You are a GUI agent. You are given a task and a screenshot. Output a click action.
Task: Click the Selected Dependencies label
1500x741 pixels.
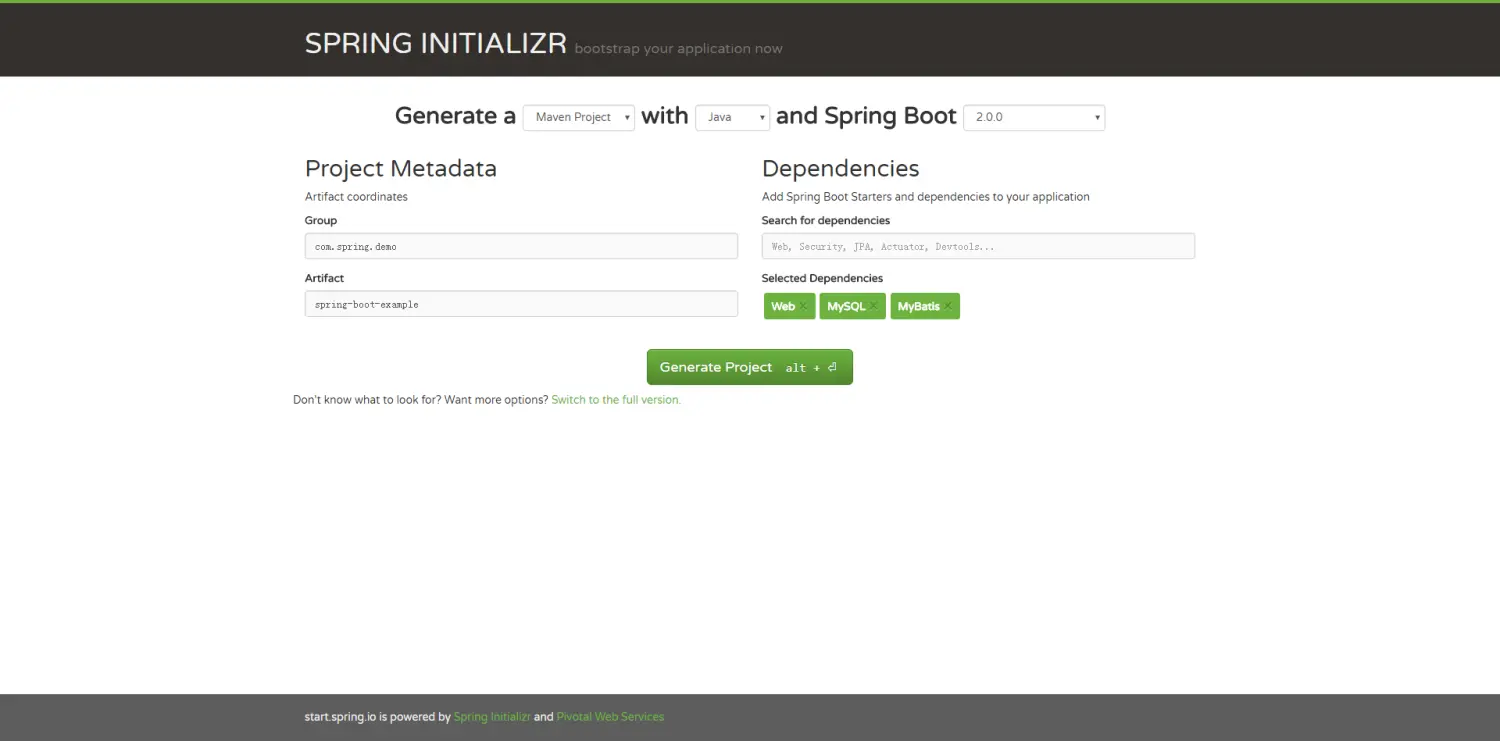(822, 278)
